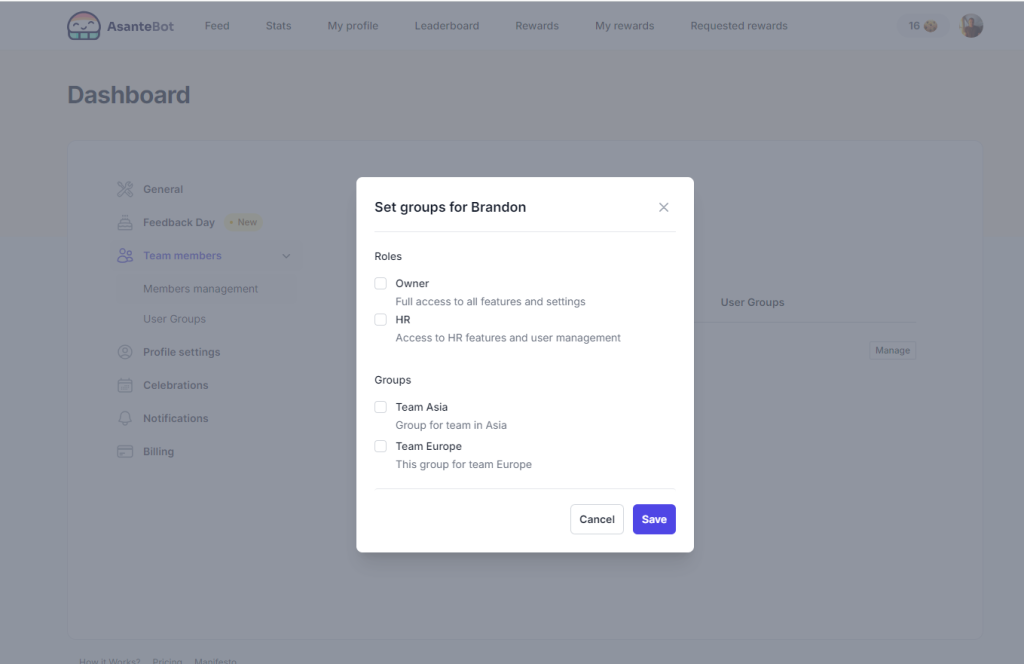
Task: Click the General settings tools icon
Action: (x=125, y=189)
